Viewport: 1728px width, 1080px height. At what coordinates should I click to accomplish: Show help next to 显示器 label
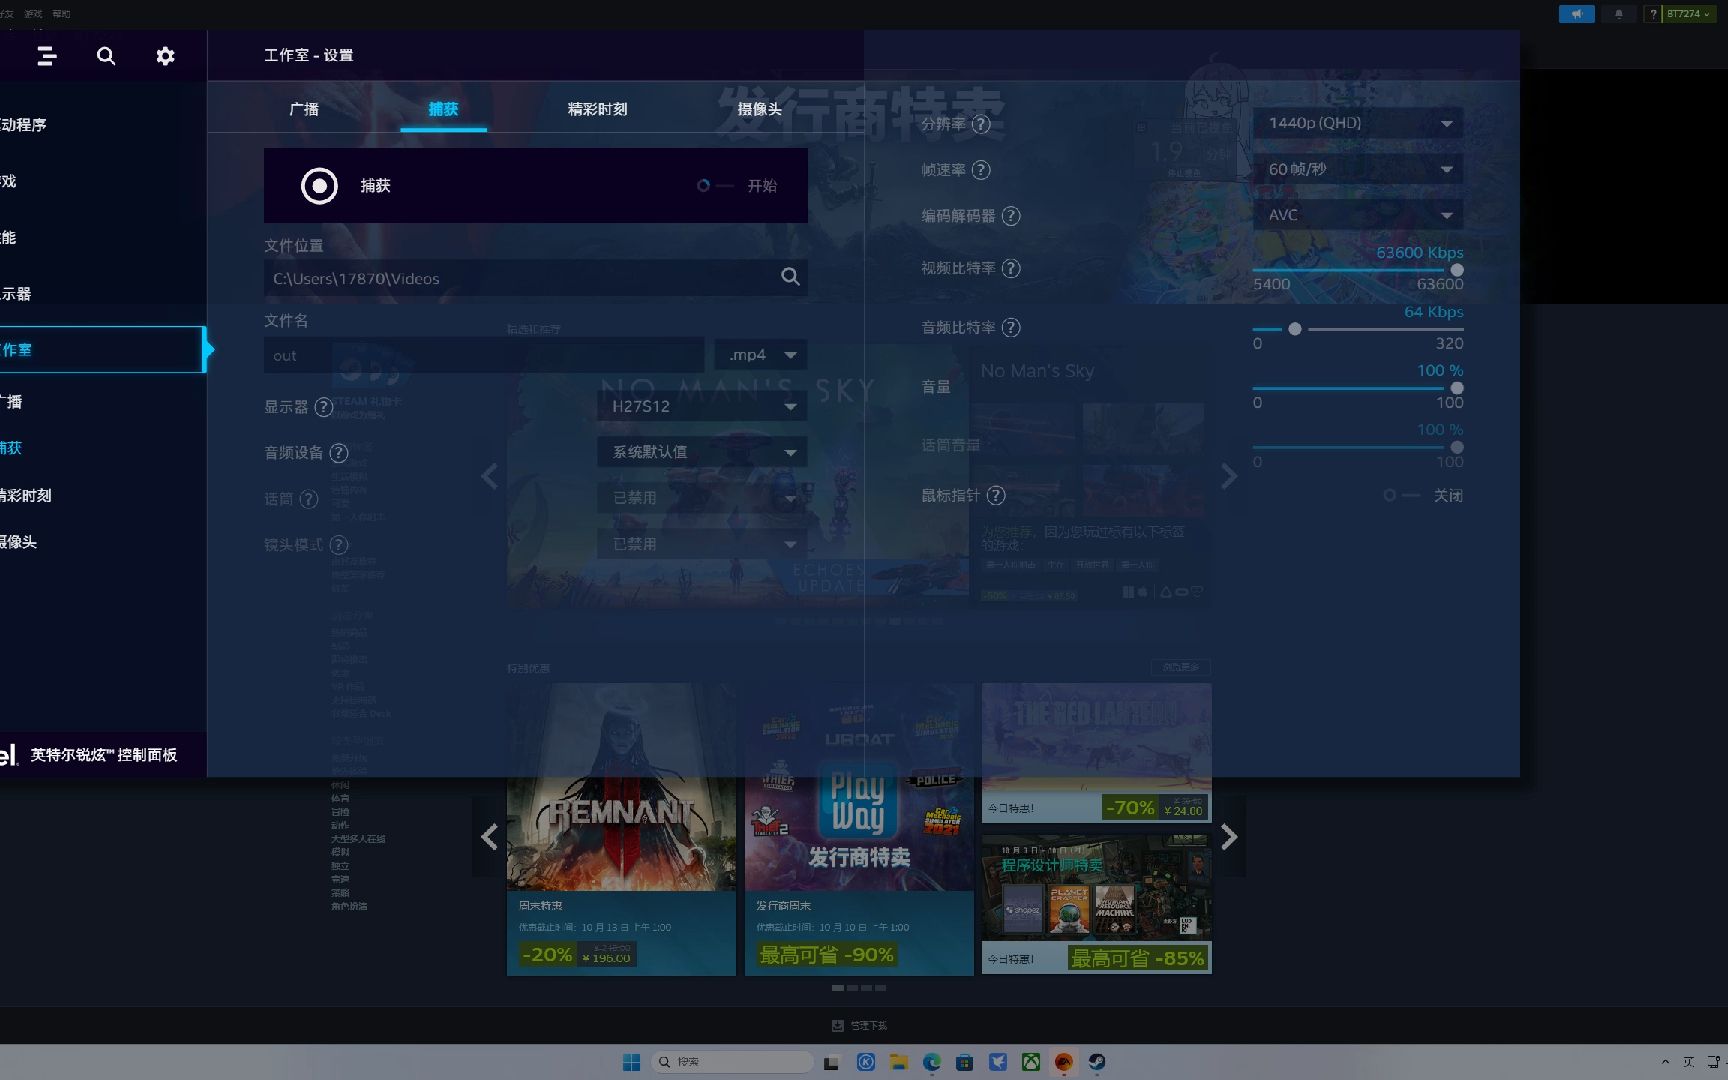(324, 407)
